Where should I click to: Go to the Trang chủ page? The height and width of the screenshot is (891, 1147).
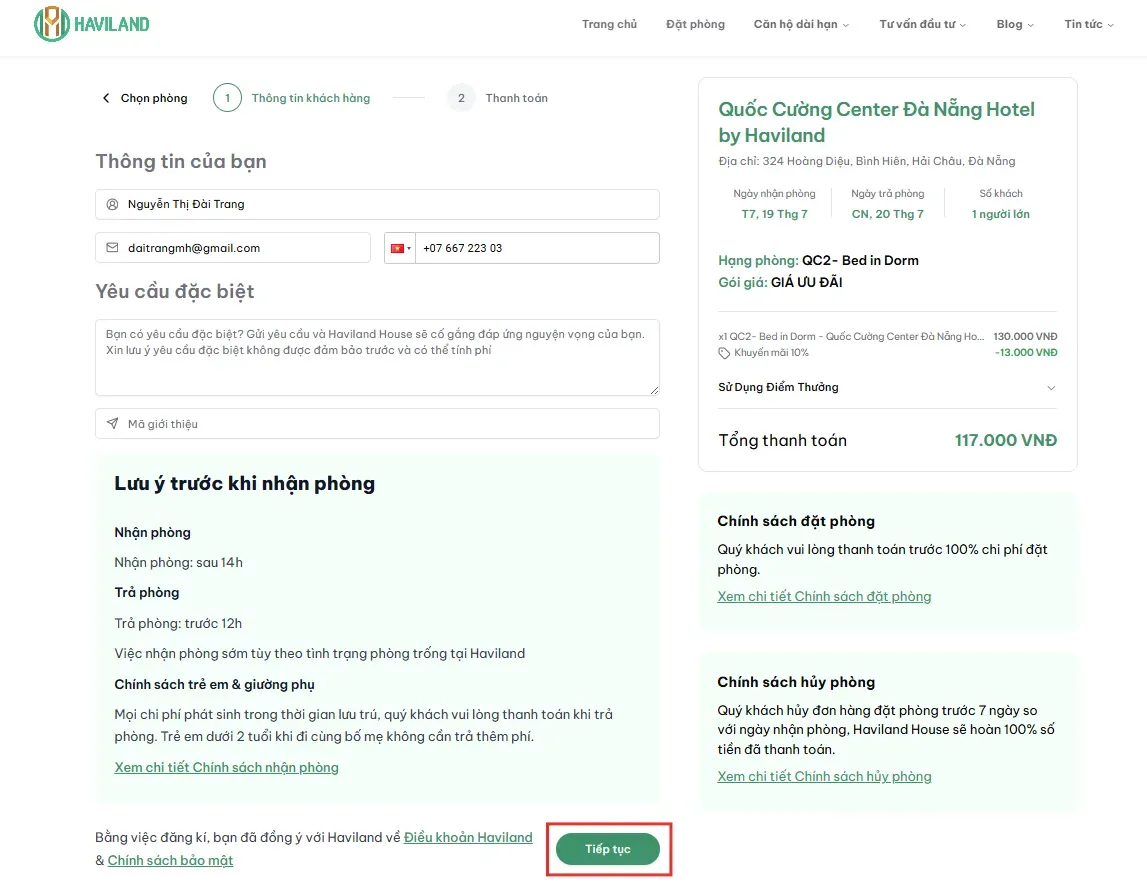coord(609,24)
